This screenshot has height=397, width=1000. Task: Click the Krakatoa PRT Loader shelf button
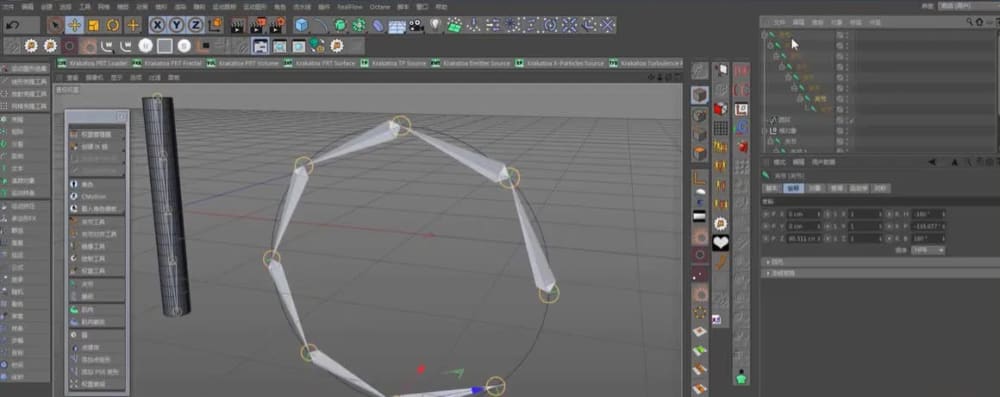coord(93,63)
